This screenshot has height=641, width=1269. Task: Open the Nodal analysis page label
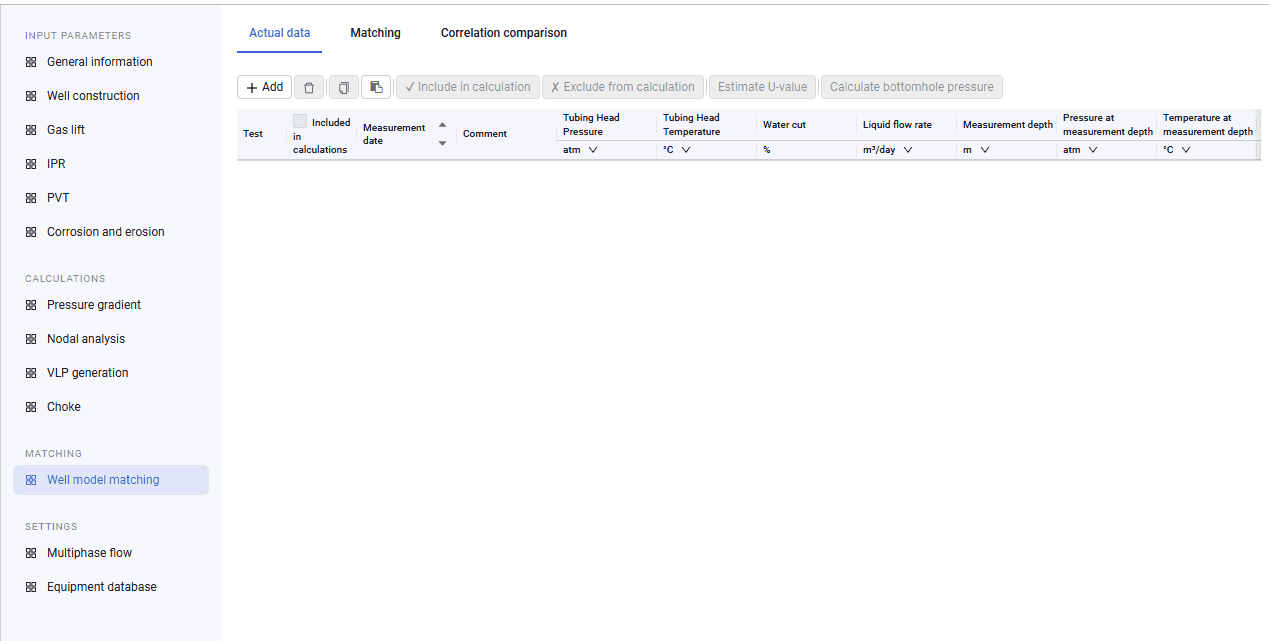[86, 339]
